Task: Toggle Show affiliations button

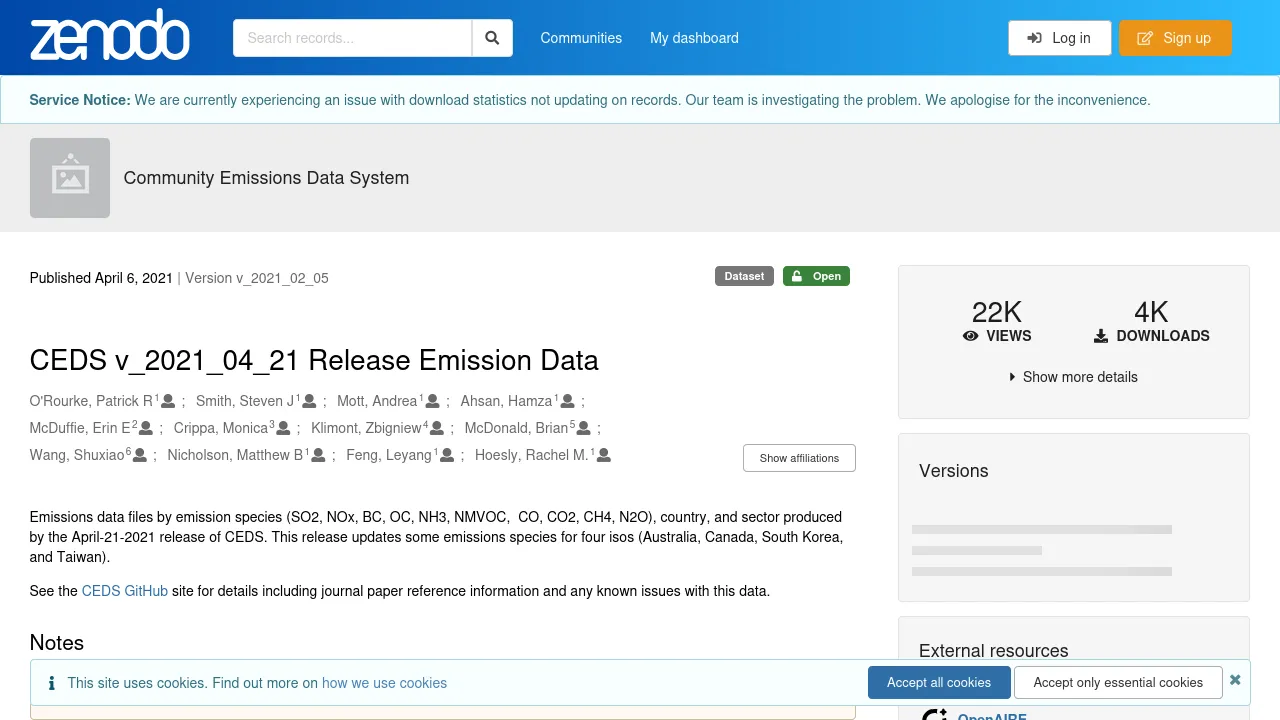Action: pyautogui.click(x=799, y=458)
